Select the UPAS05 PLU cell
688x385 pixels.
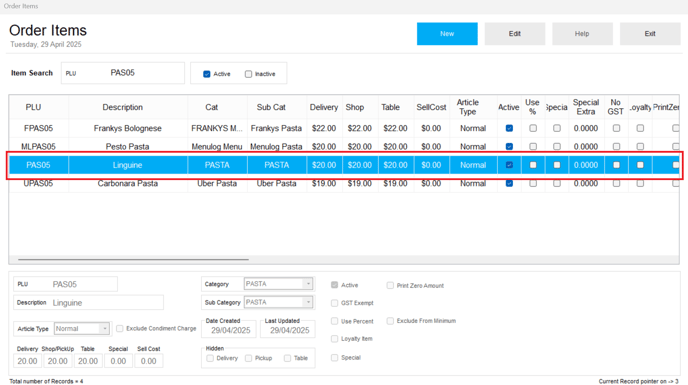tap(39, 184)
